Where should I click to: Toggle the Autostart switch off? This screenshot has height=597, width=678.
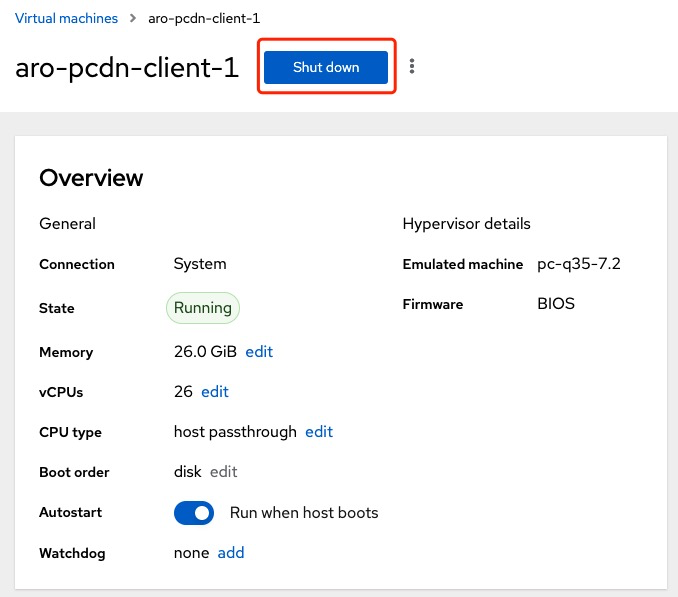194,513
